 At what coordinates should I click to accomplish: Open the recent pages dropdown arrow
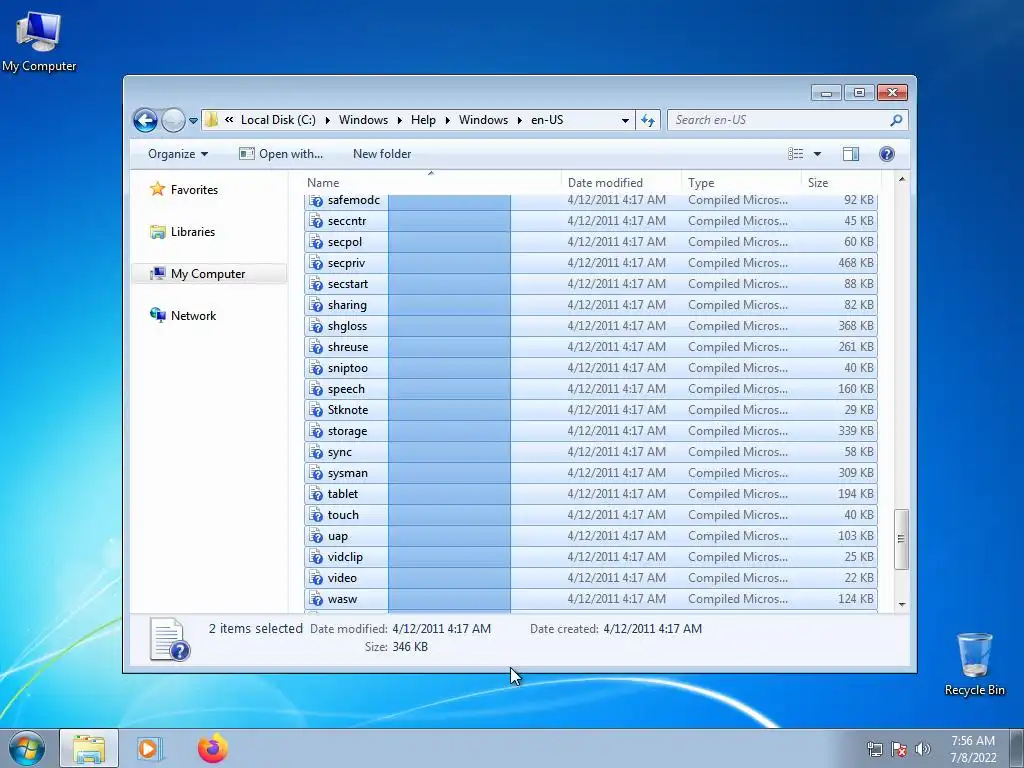coord(193,121)
